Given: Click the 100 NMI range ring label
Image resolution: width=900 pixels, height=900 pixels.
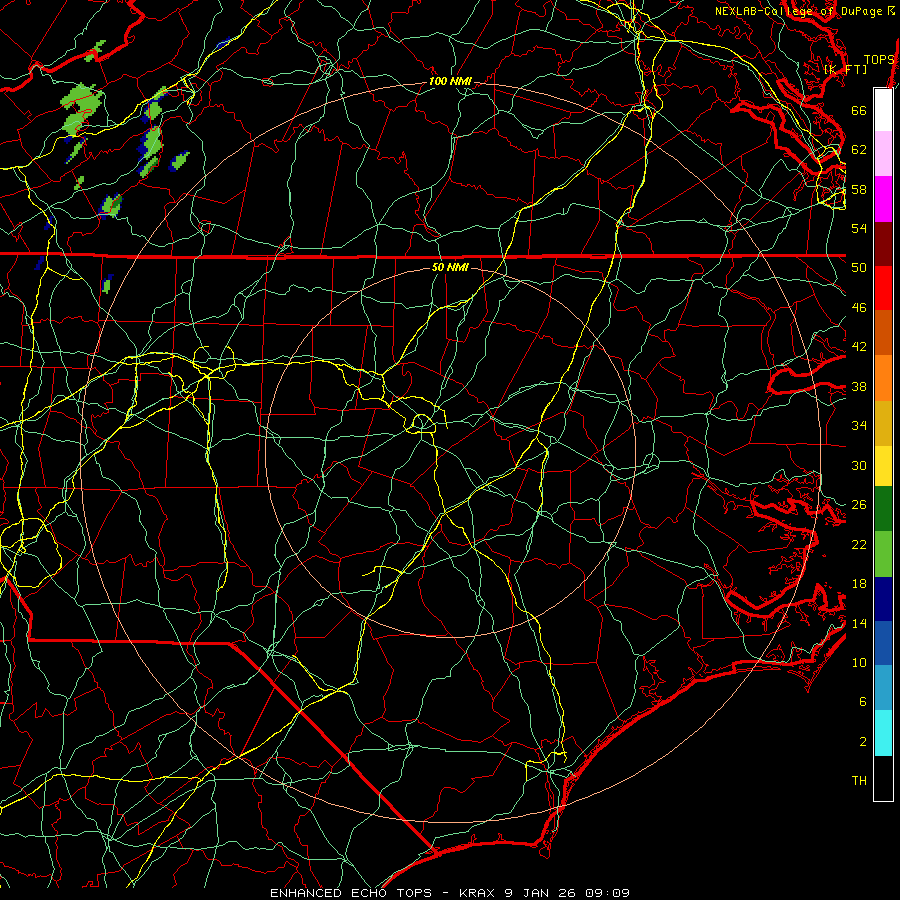Looking at the screenshot, I should point(450,82).
